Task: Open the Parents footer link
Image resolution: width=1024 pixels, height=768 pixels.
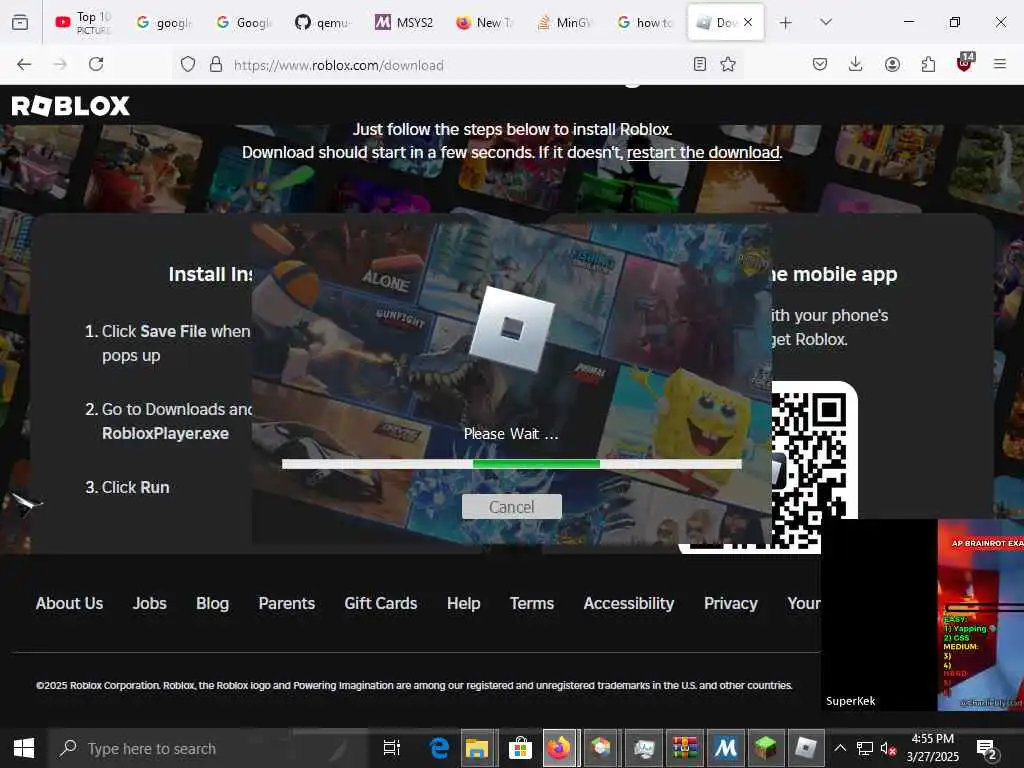Action: [x=287, y=603]
